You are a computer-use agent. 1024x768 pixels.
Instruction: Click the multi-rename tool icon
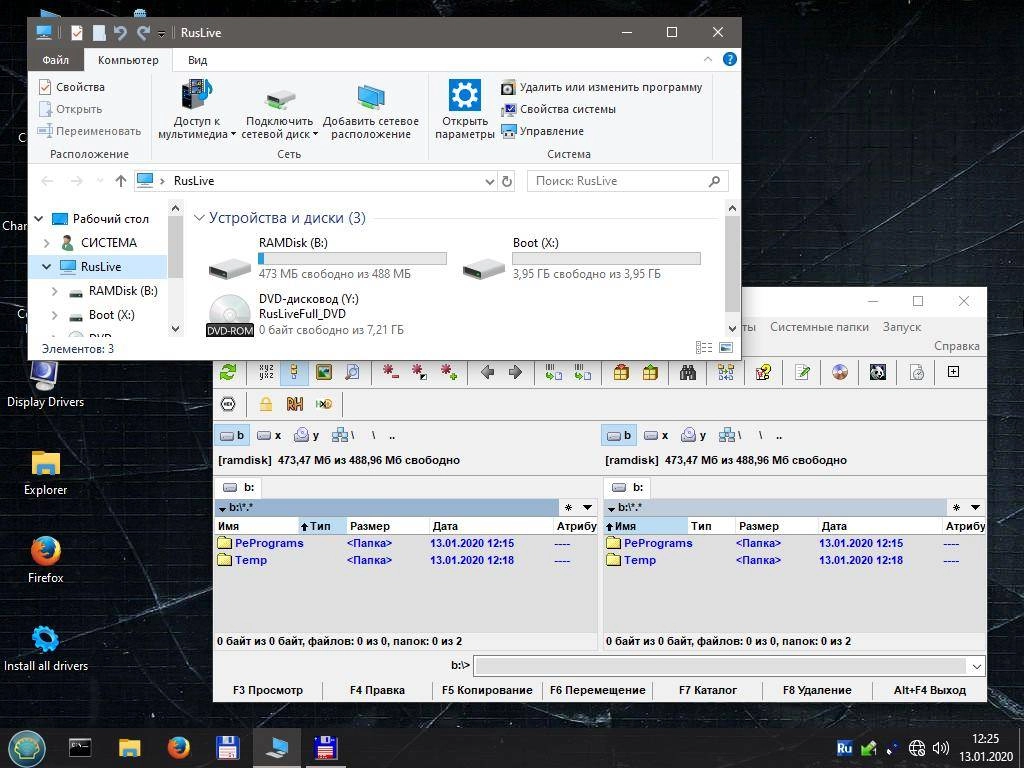726,372
